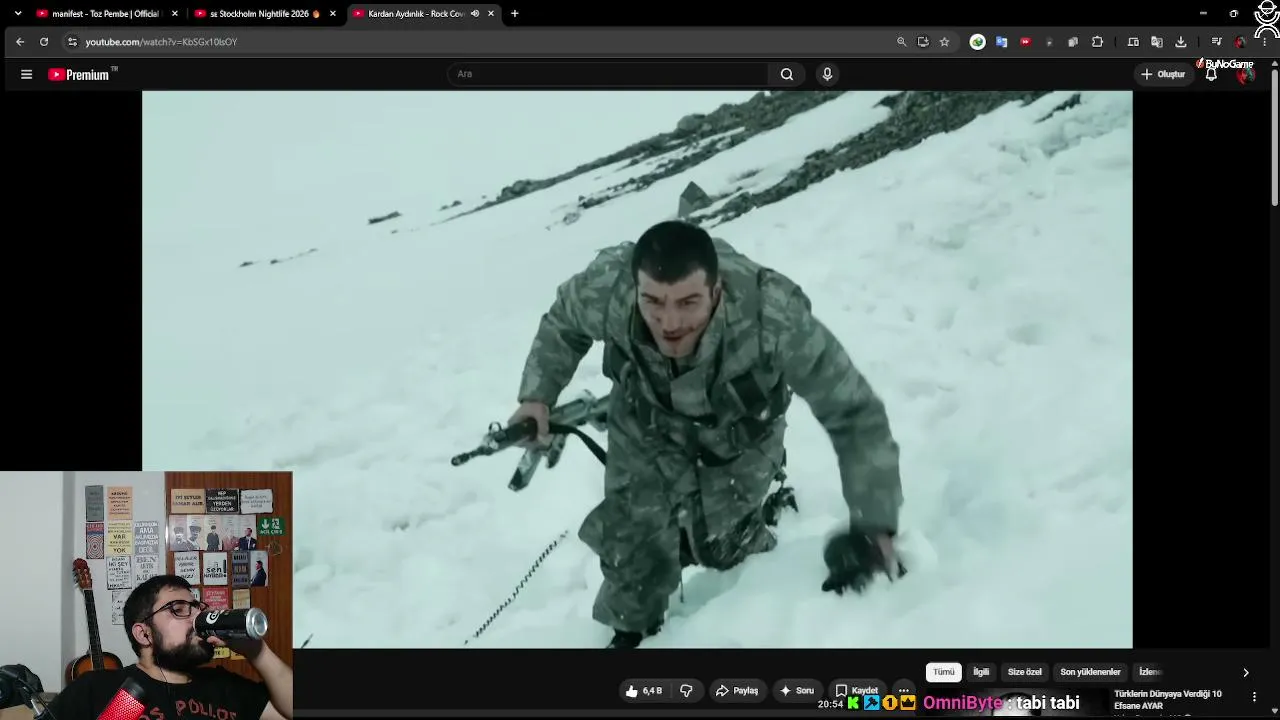The height and width of the screenshot is (720, 1280).
Task: Click the Paylaş share button
Action: tap(737, 691)
